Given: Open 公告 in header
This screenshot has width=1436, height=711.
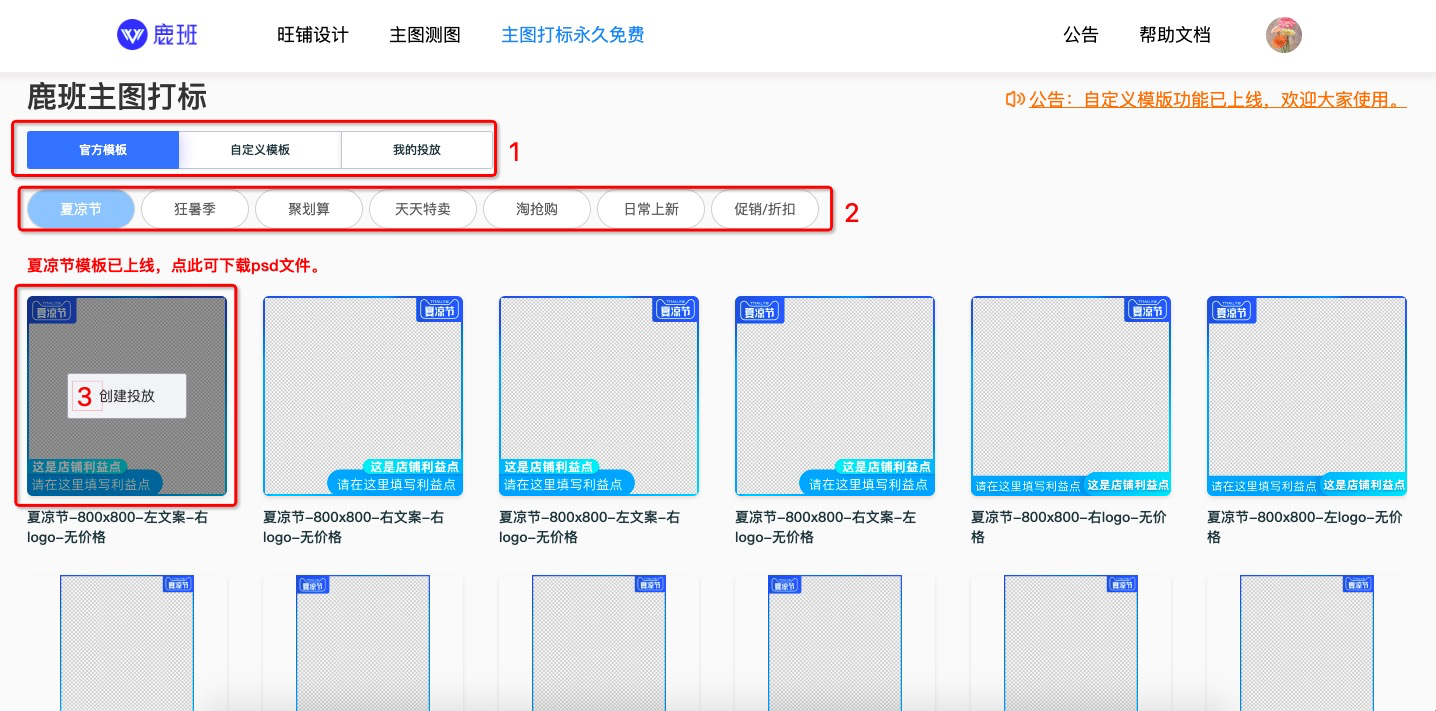Looking at the screenshot, I should 1081,35.
